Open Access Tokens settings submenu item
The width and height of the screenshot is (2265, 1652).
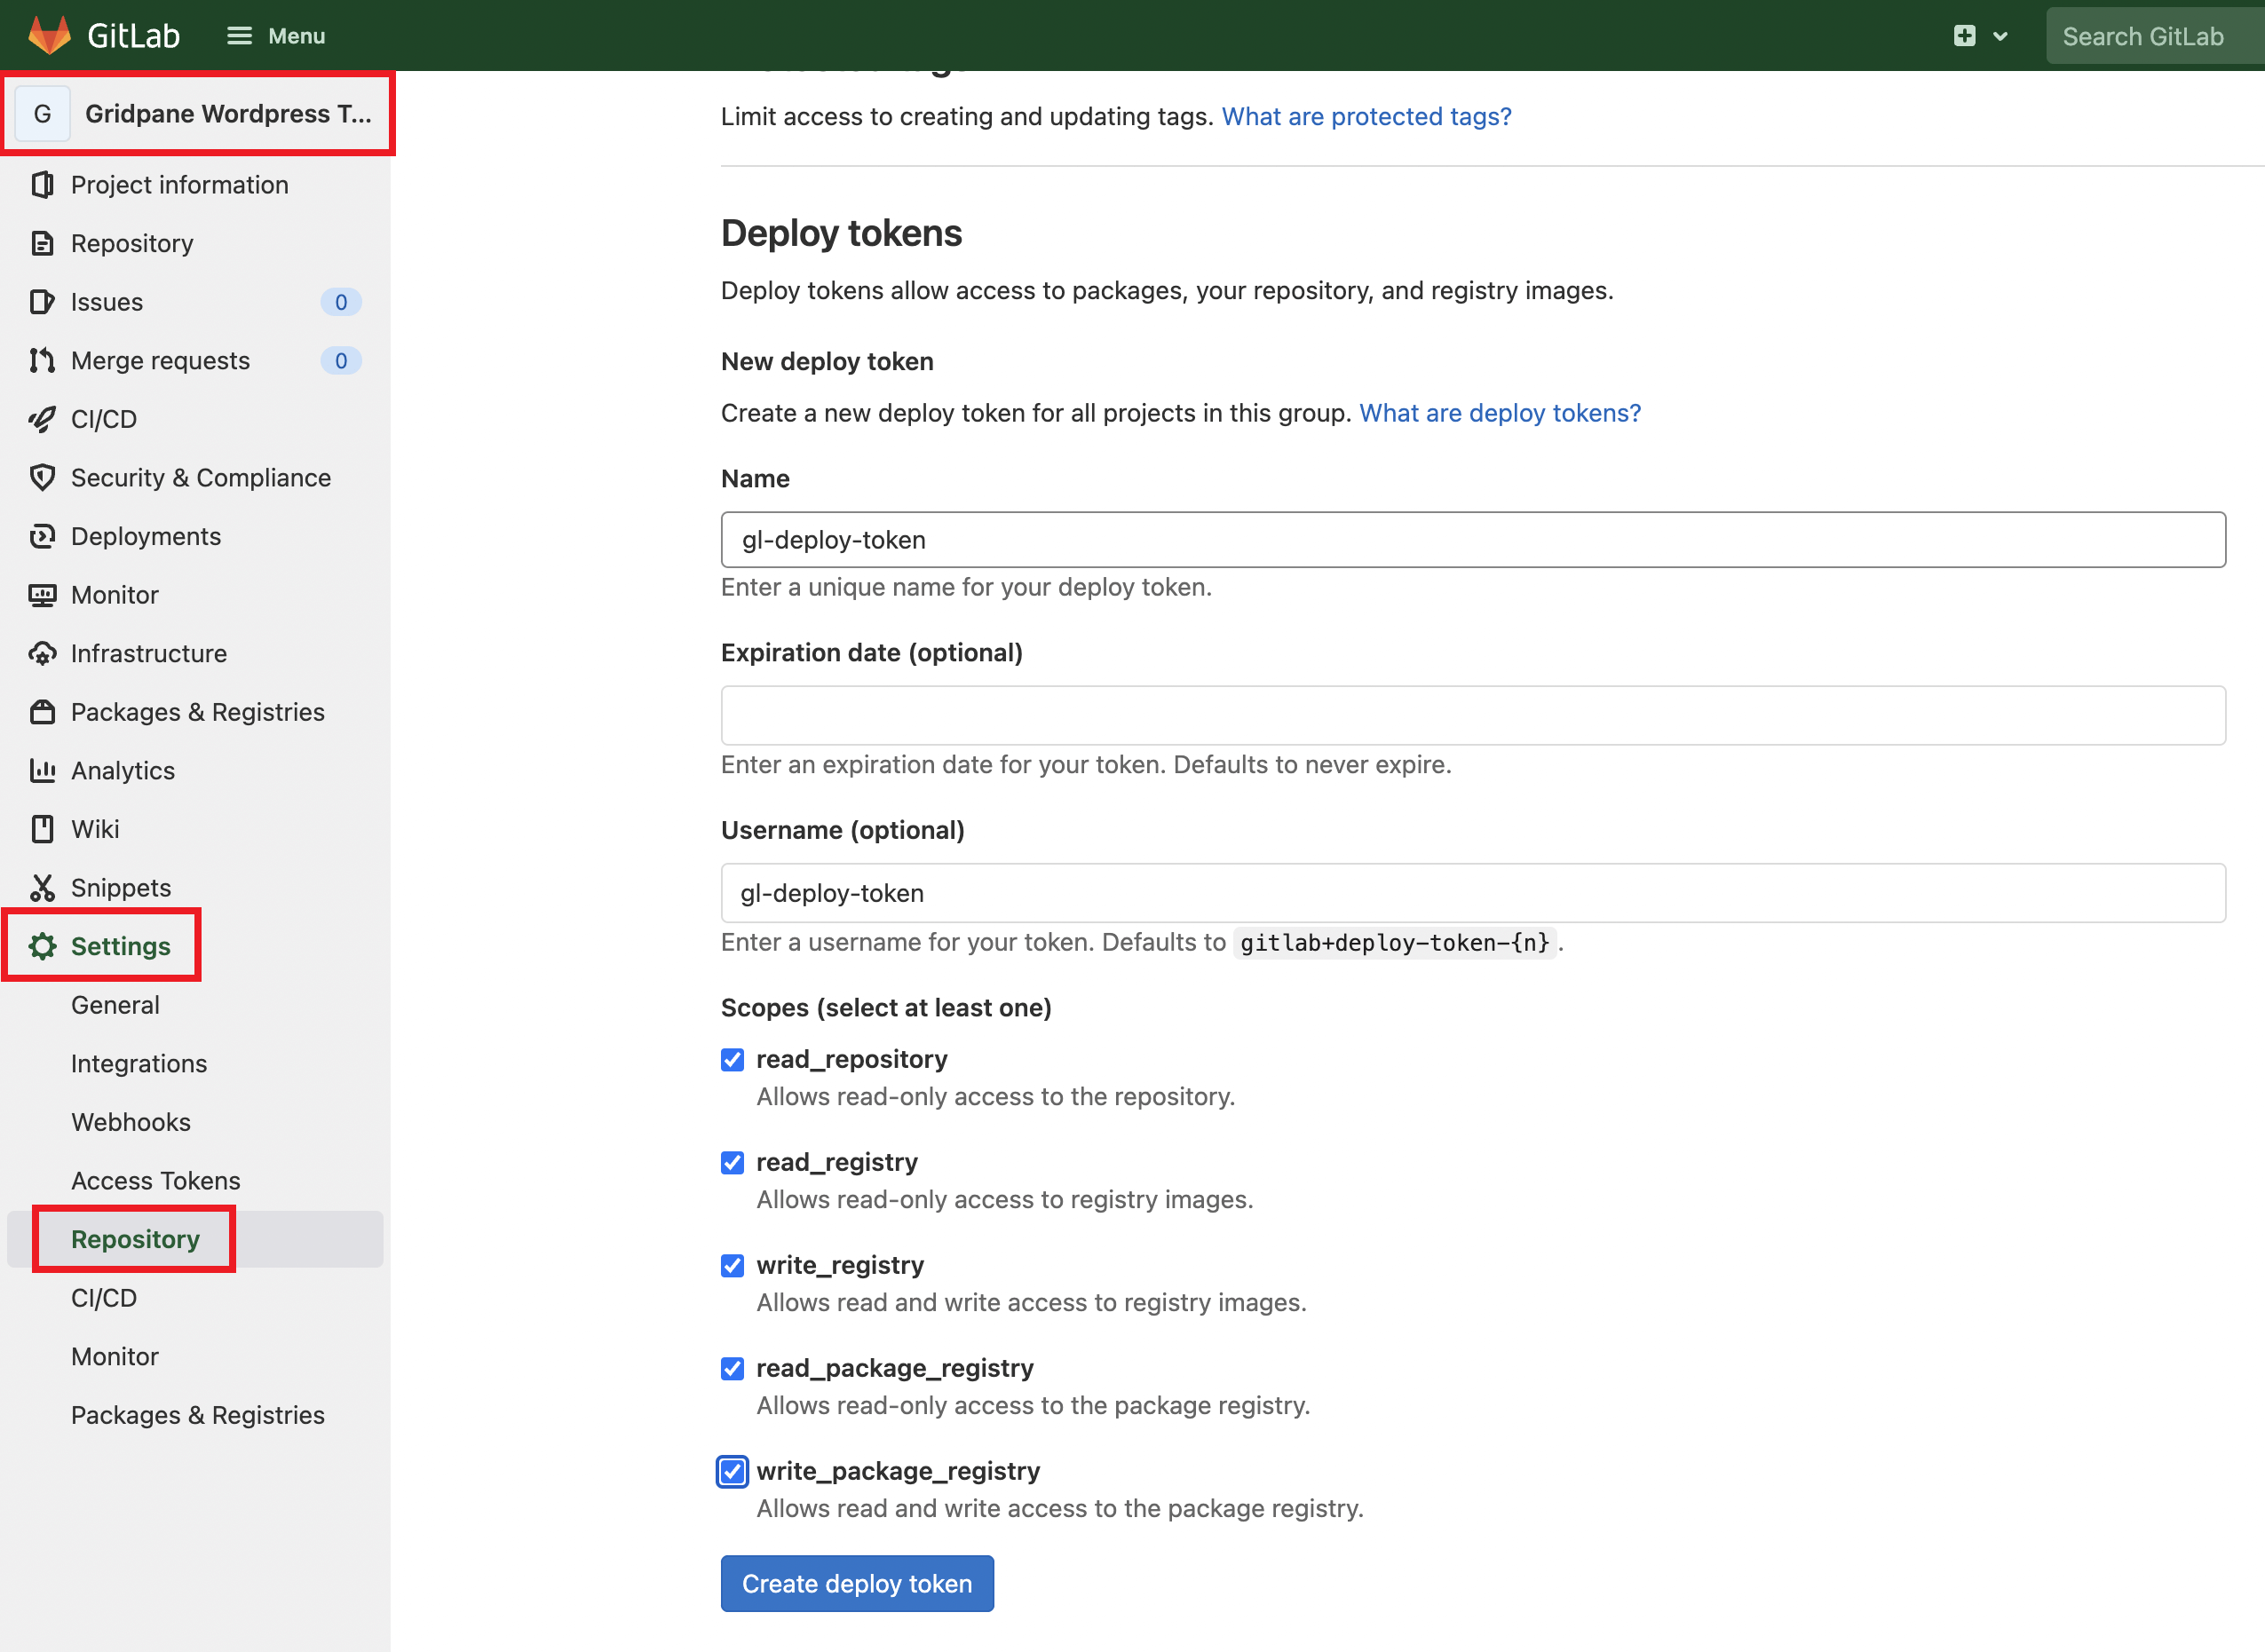pyautogui.click(x=155, y=1181)
